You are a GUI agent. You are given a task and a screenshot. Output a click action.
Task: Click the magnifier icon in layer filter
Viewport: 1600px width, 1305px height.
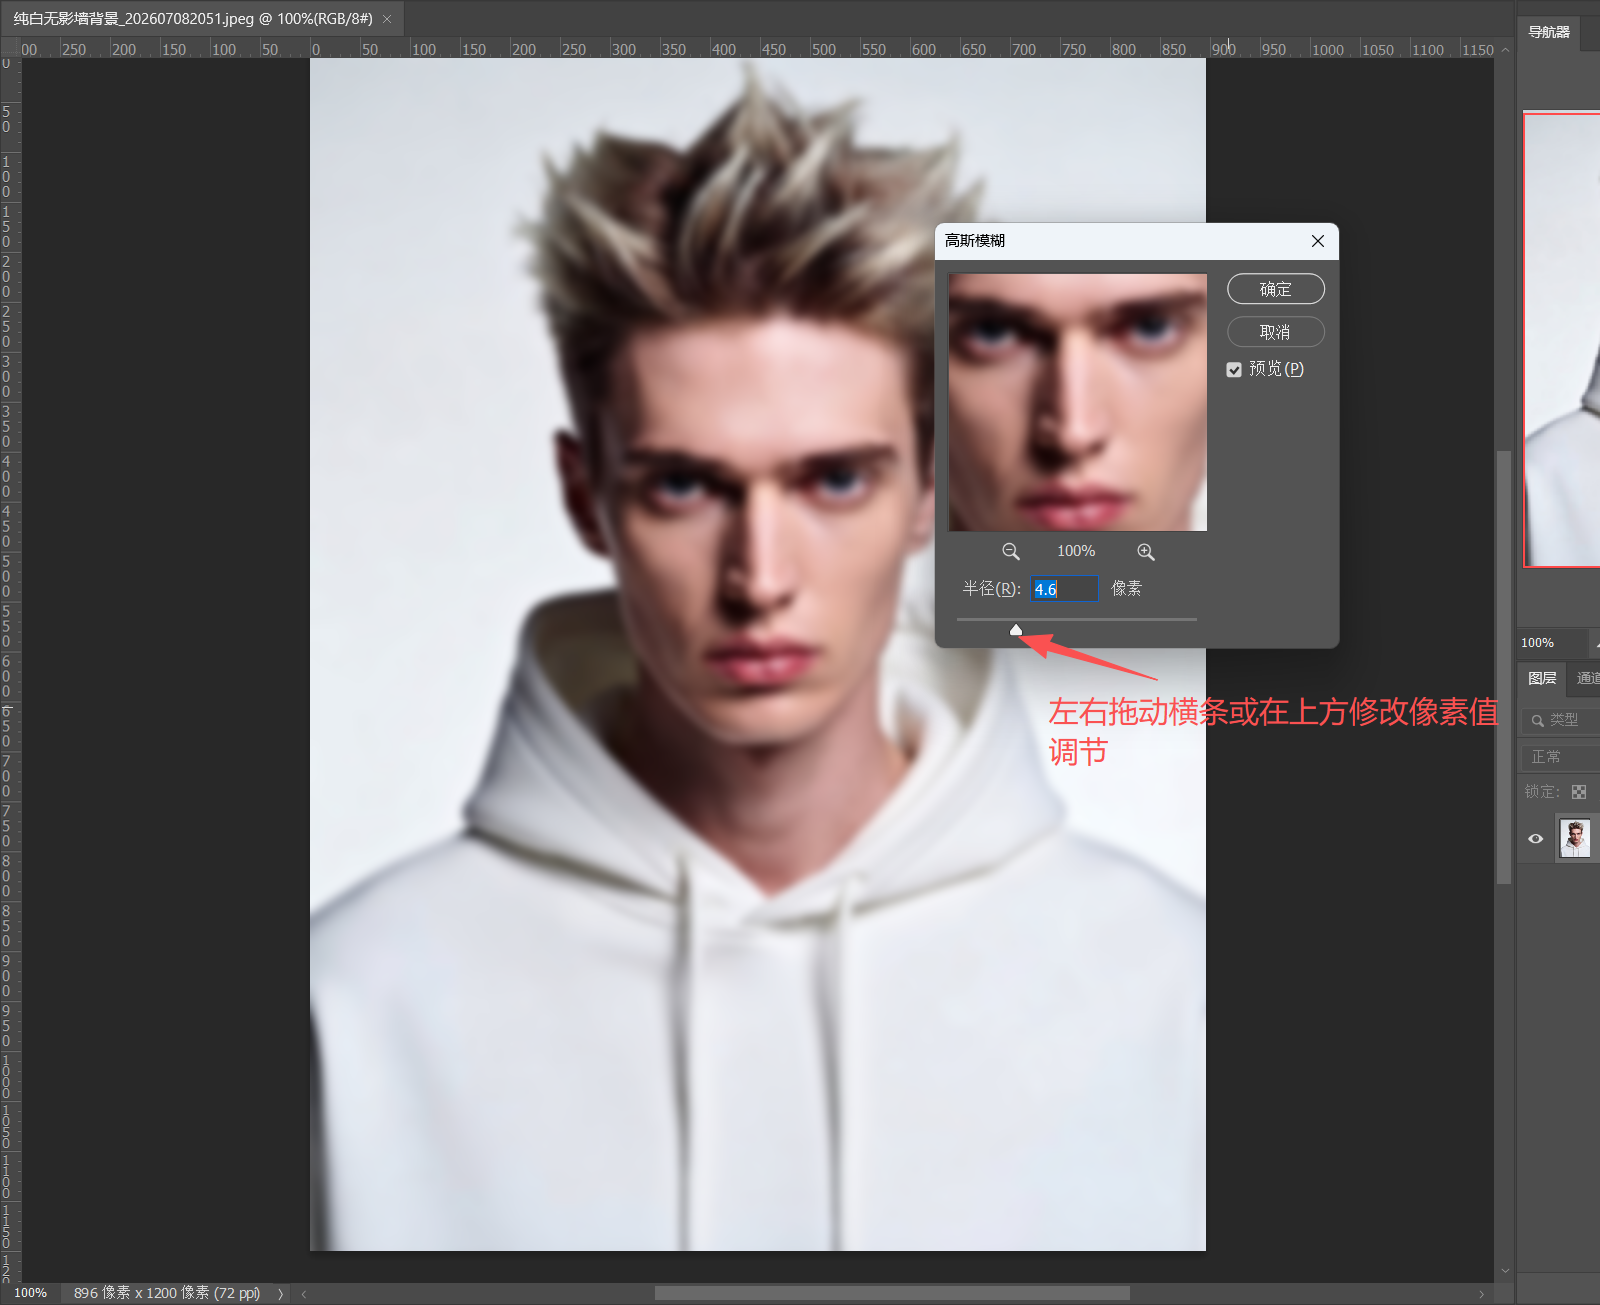(x=1538, y=720)
